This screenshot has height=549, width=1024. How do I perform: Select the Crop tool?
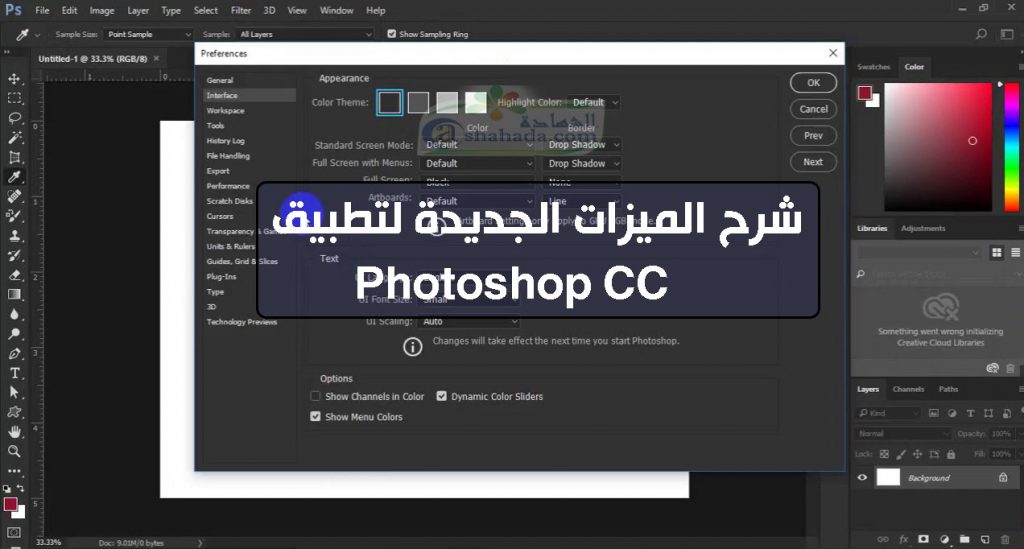tap(15, 157)
